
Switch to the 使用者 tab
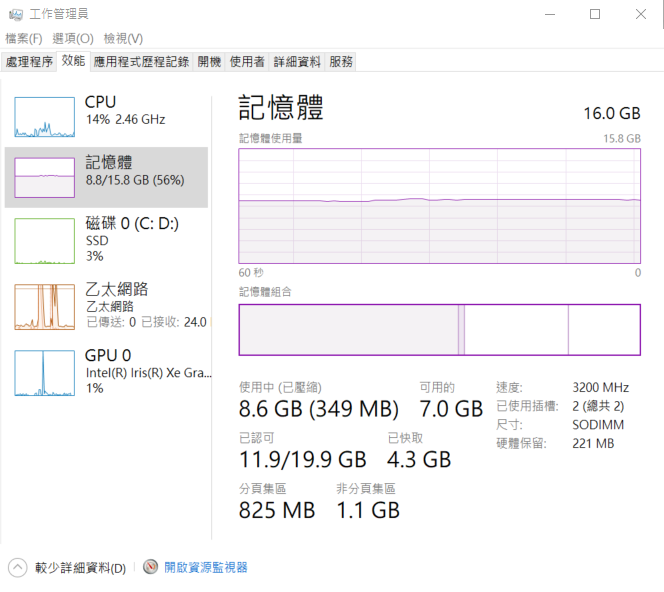pos(247,62)
